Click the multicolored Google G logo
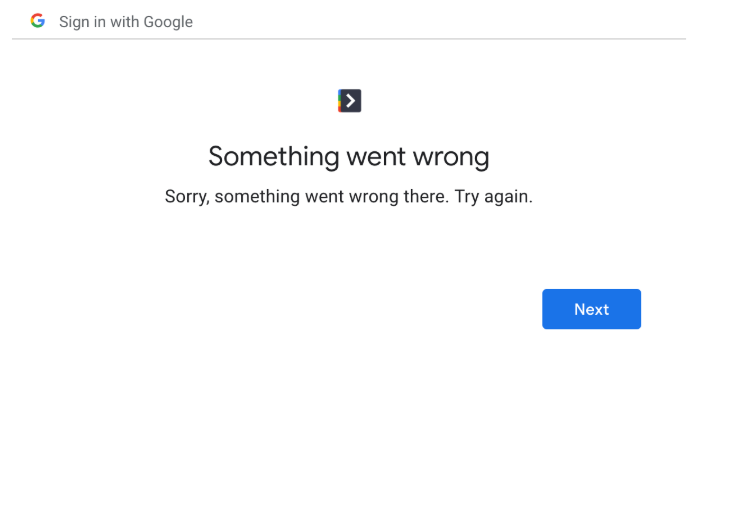The image size is (734, 512). (38, 21)
